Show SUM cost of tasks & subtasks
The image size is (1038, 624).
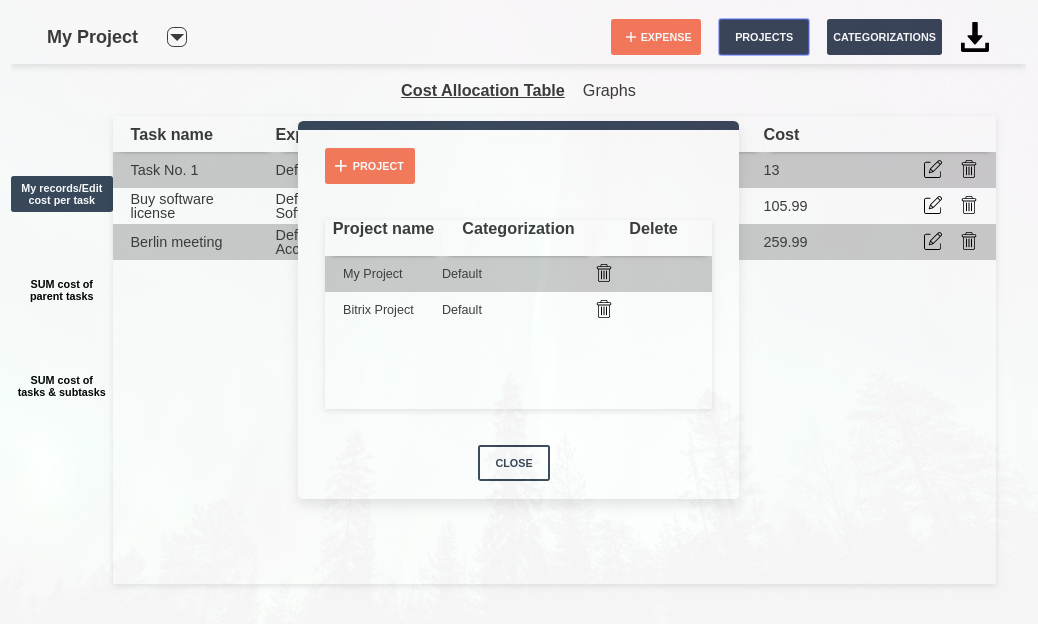pyautogui.click(x=62, y=386)
